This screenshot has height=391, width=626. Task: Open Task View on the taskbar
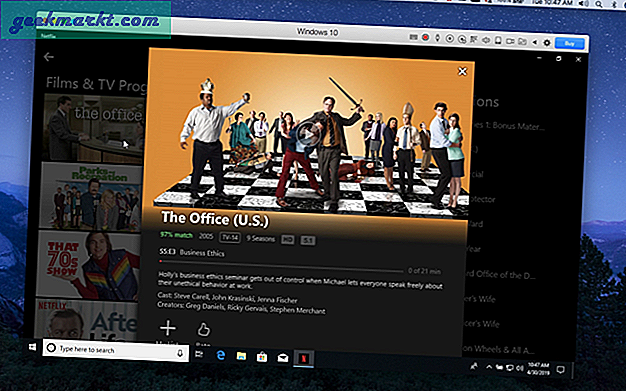[x=199, y=354]
